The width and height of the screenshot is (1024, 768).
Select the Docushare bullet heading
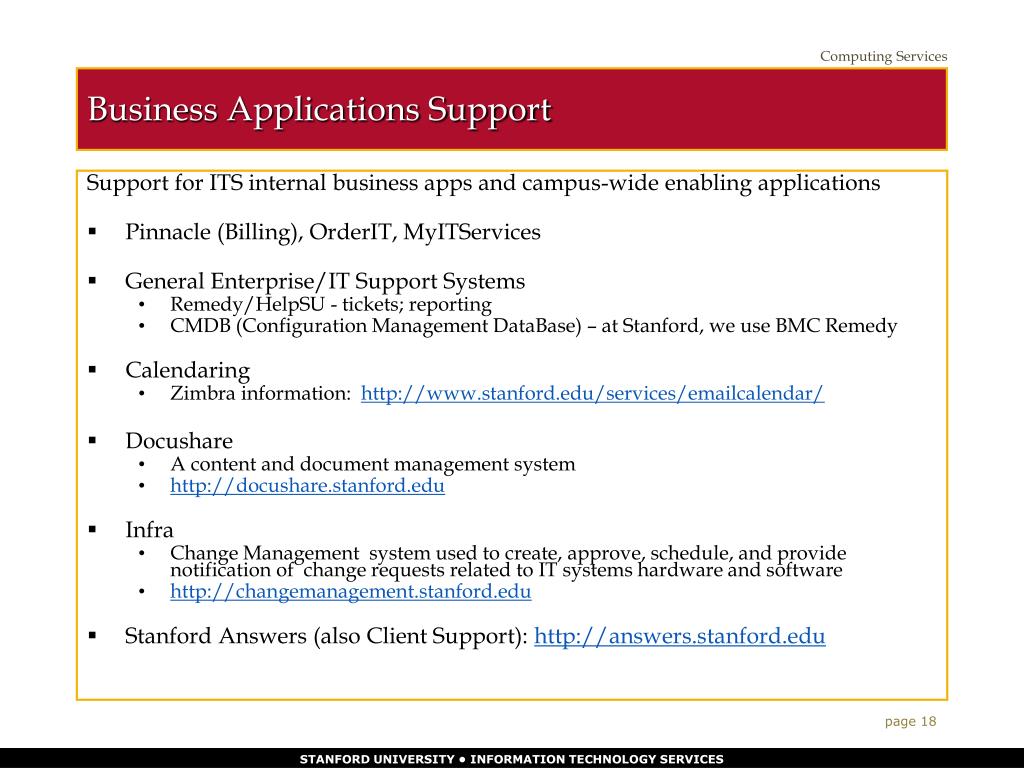coord(179,441)
